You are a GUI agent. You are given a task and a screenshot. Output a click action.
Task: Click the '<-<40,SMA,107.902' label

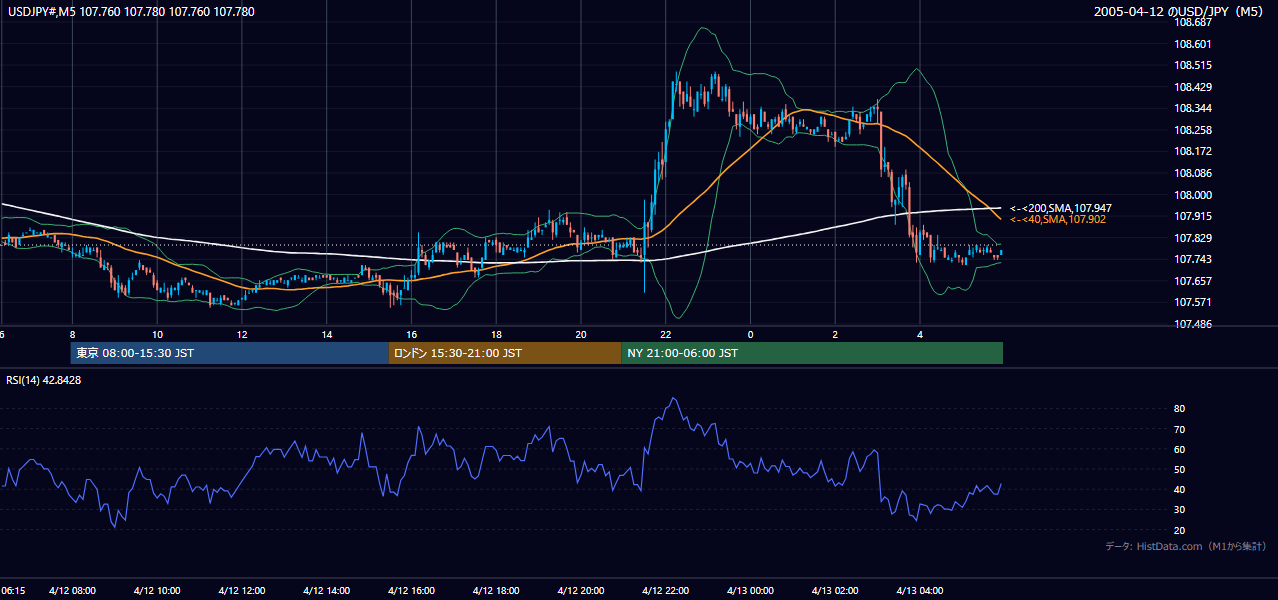coord(1057,219)
